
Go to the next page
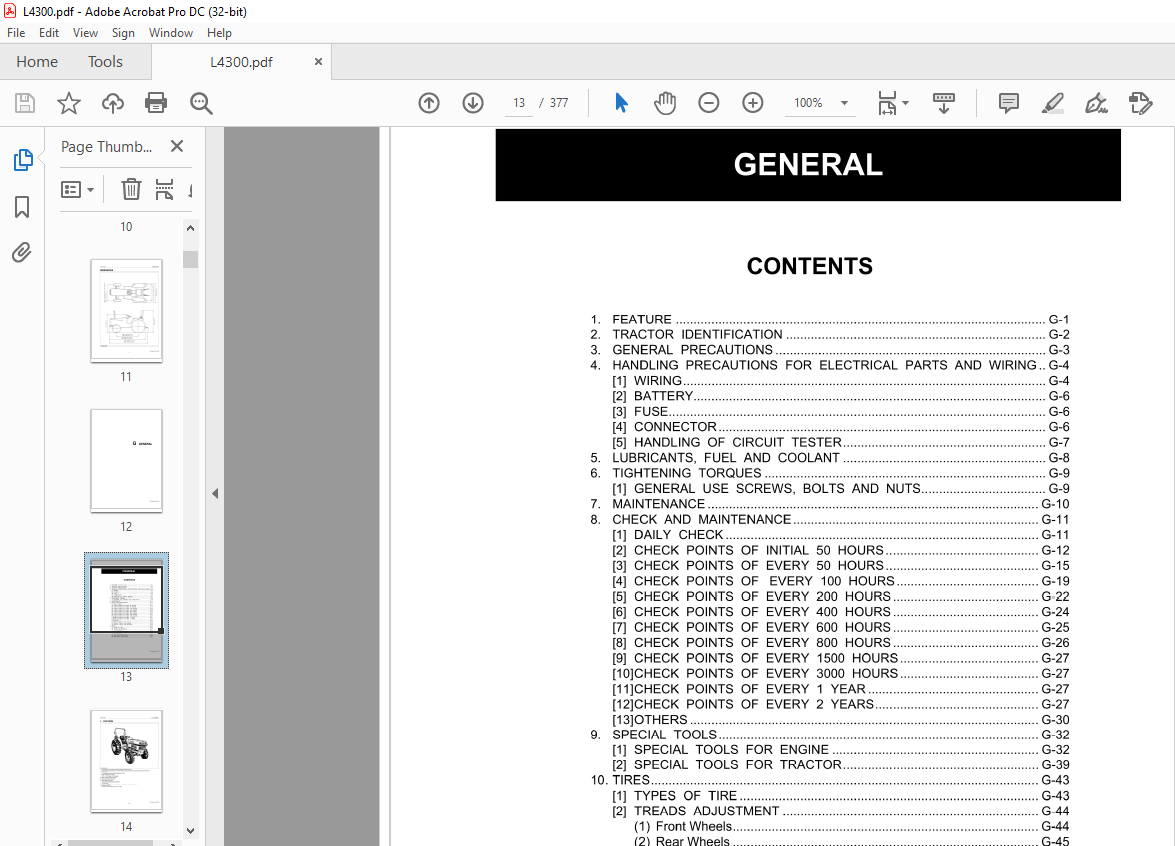[473, 103]
